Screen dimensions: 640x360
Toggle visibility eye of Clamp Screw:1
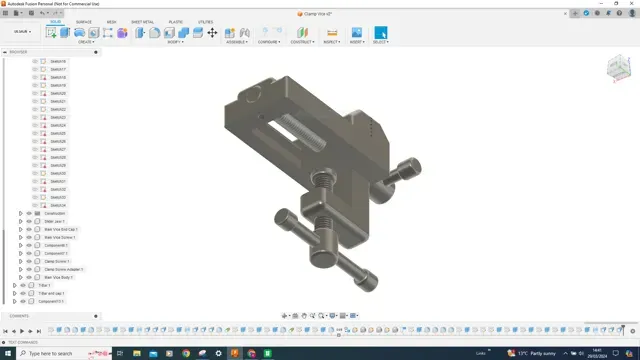29,261
